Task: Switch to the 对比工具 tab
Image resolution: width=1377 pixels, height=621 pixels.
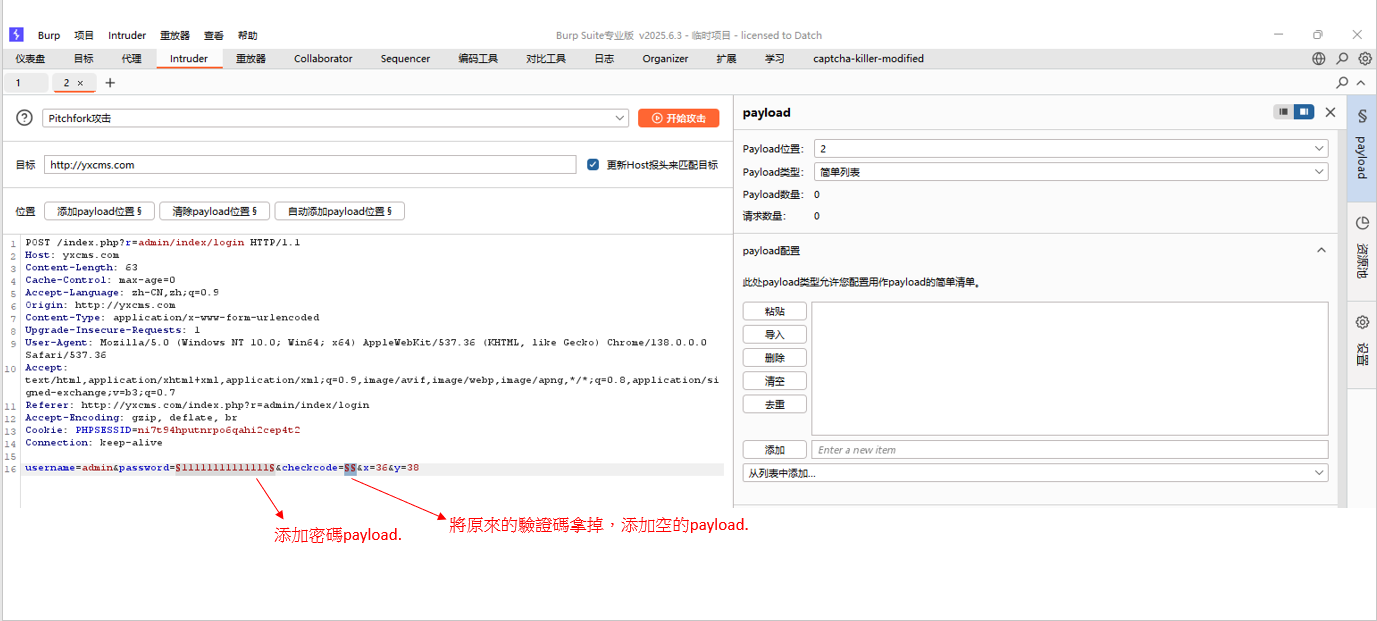Action: point(546,59)
